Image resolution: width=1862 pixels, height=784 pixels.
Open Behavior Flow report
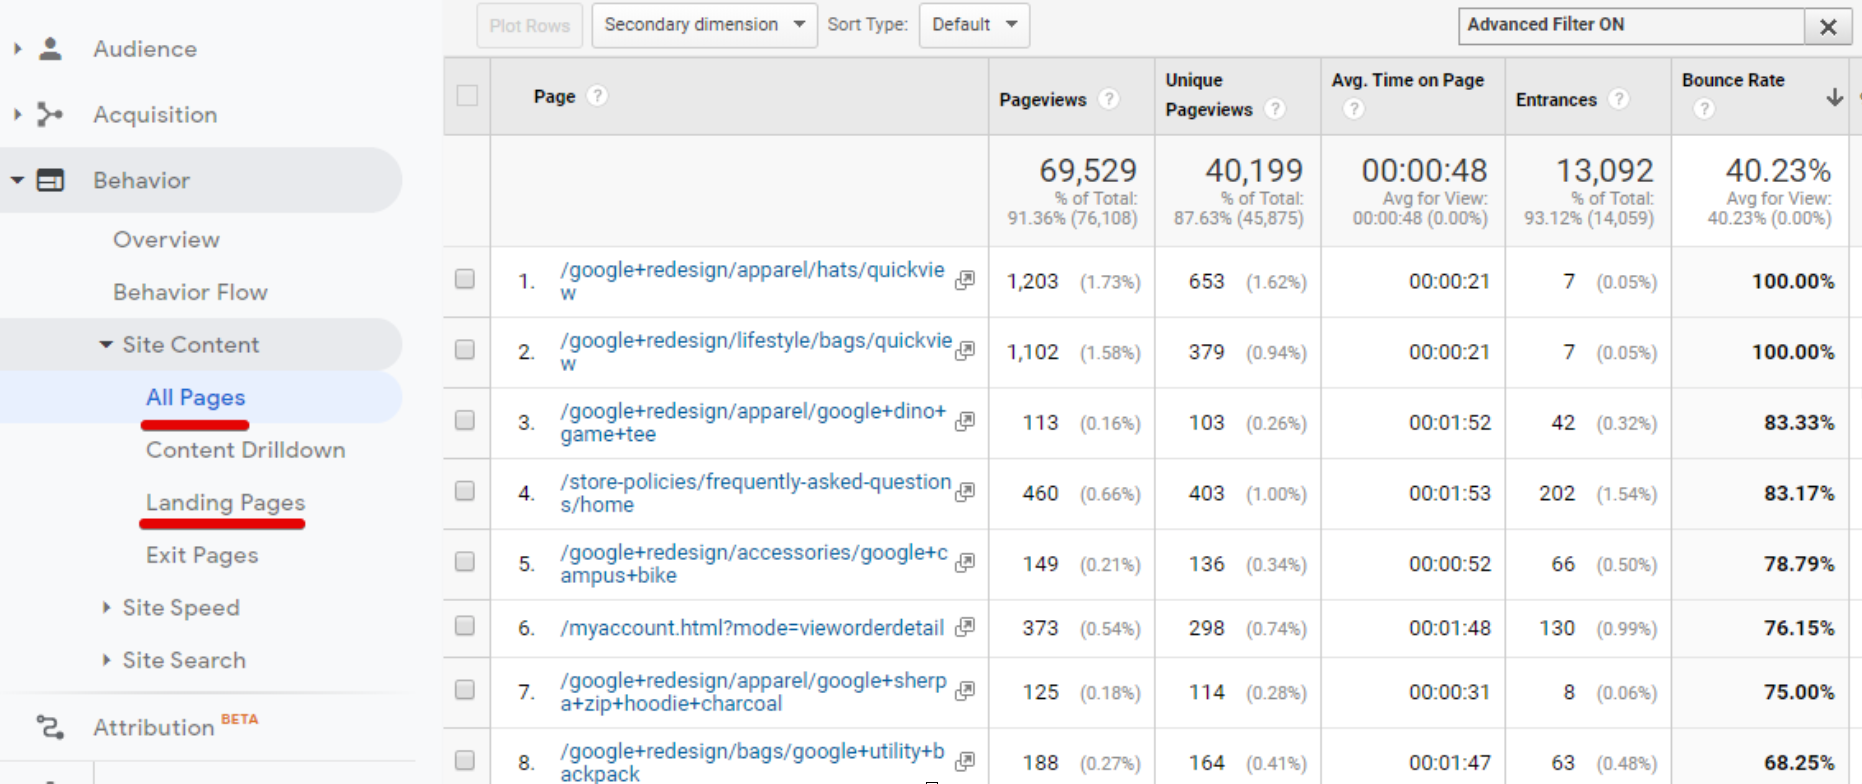pyautogui.click(x=190, y=292)
